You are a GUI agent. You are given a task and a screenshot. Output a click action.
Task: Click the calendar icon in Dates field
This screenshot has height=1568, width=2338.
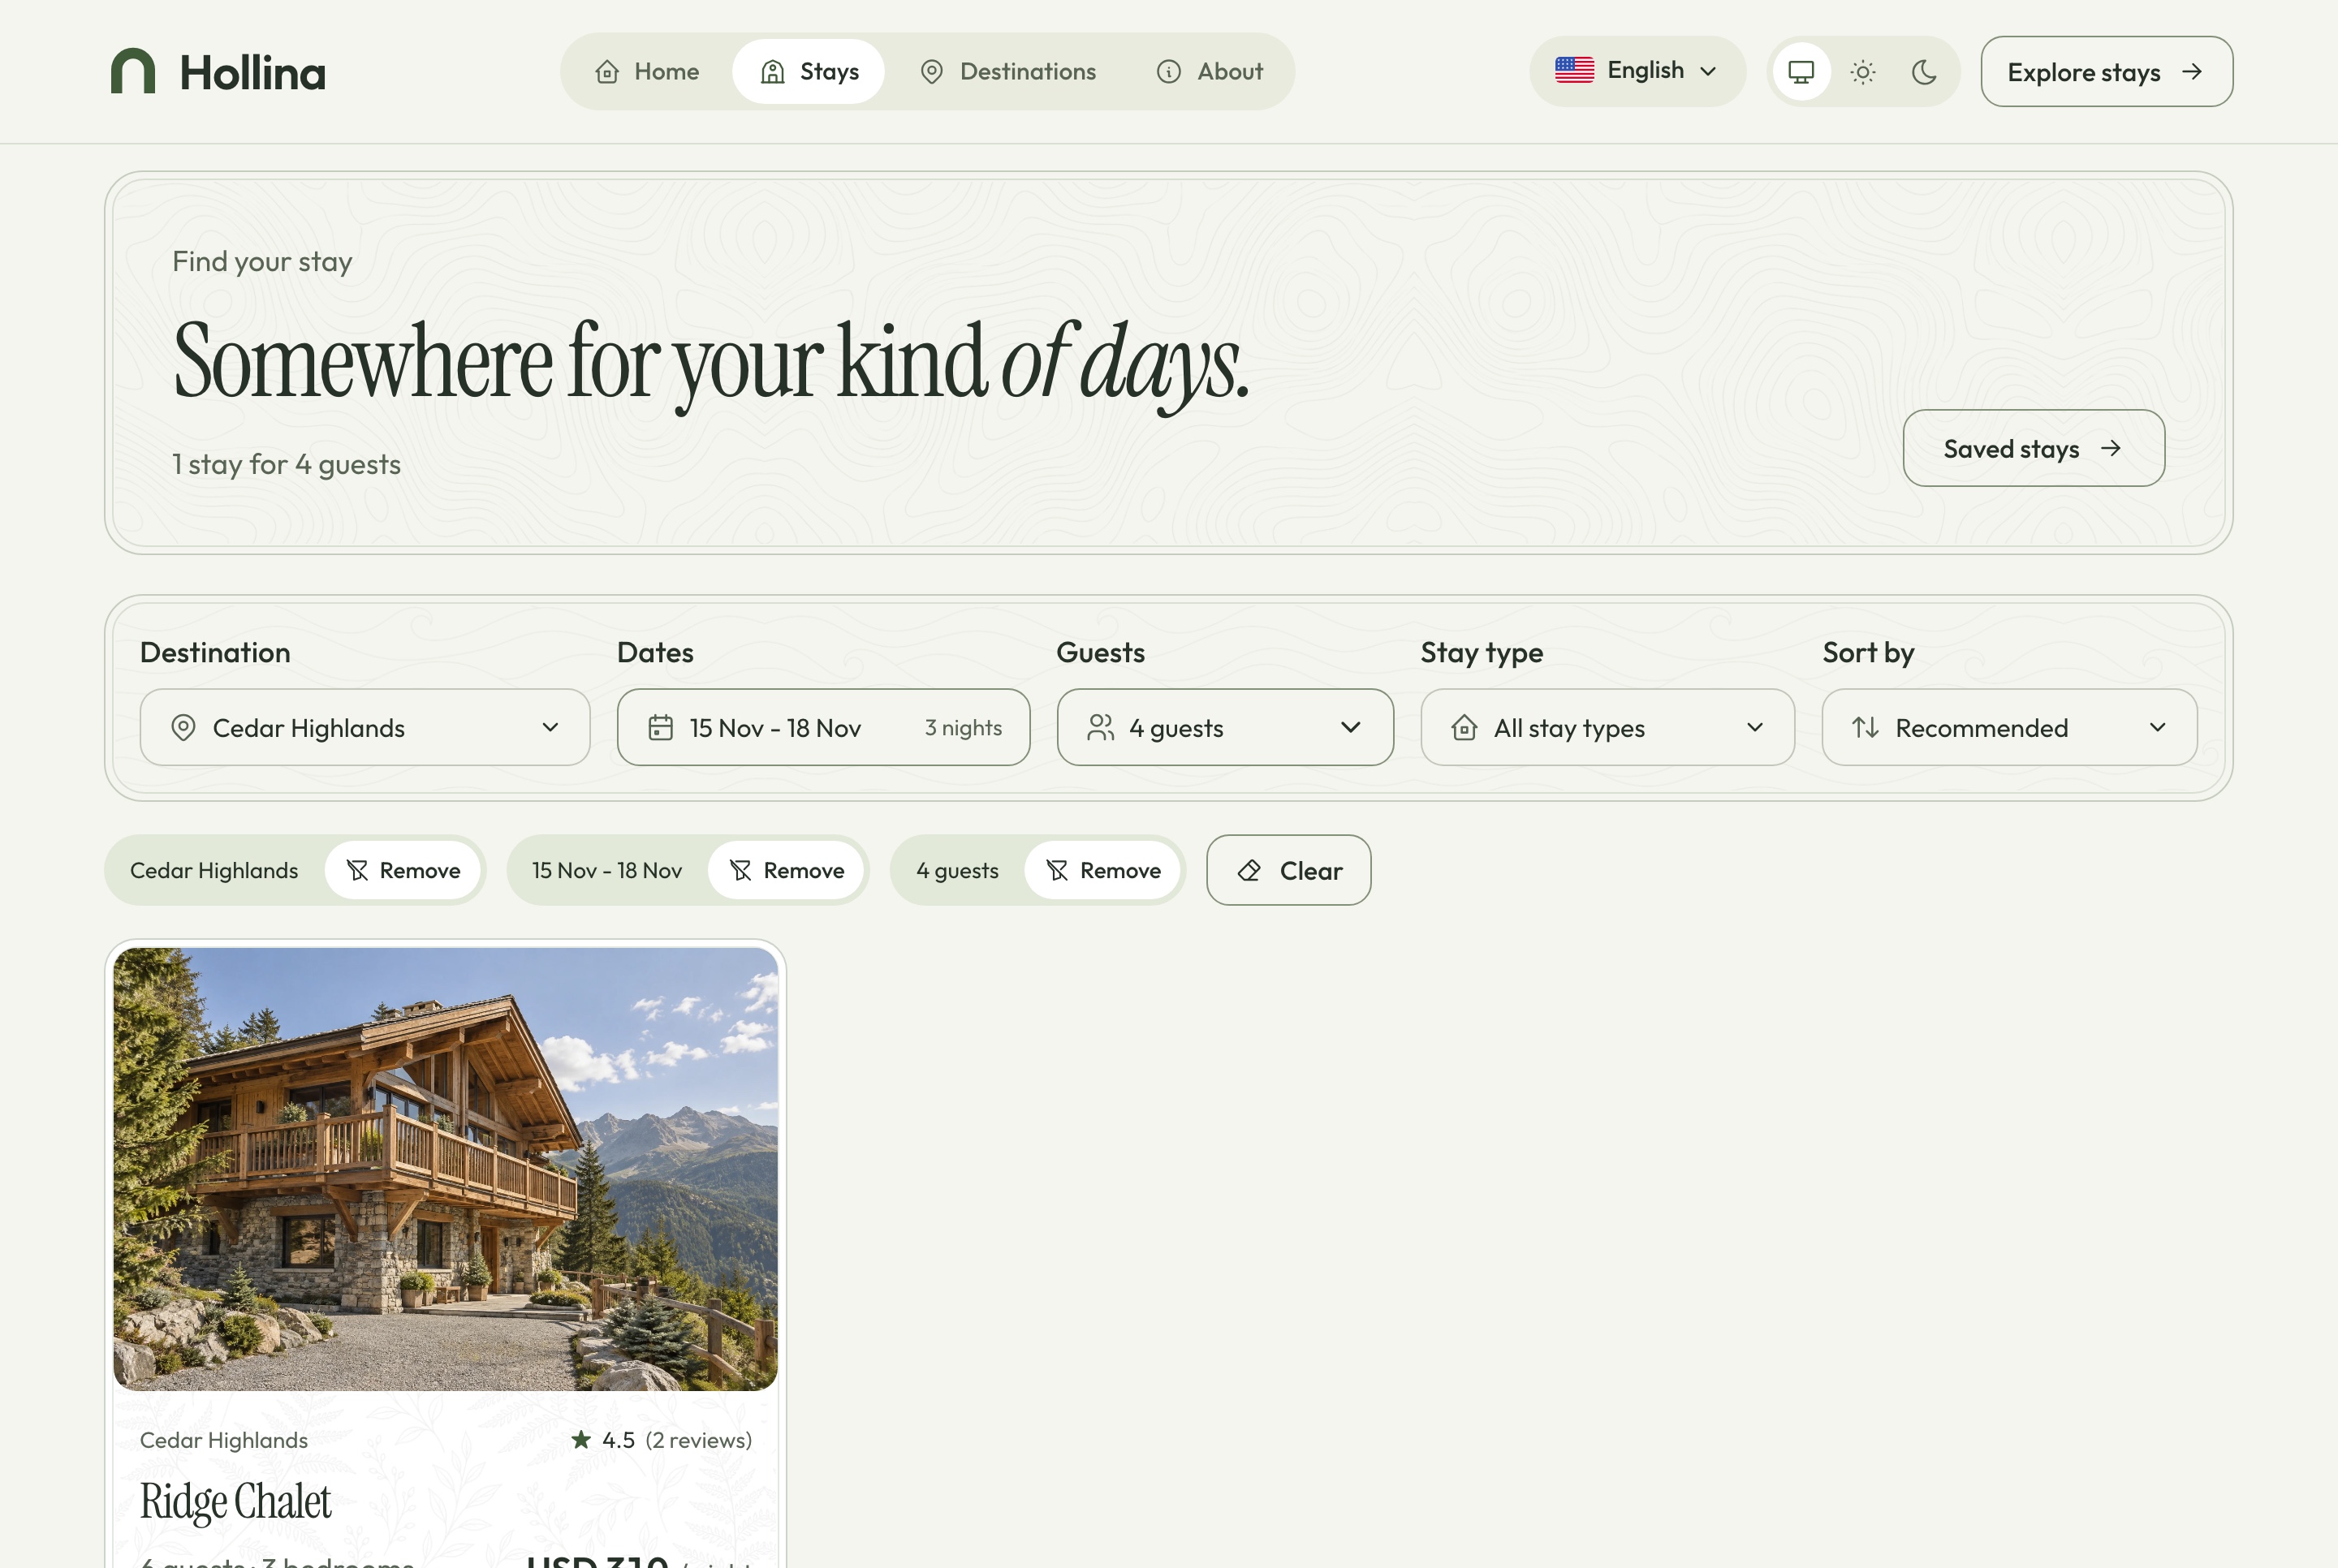pos(660,727)
